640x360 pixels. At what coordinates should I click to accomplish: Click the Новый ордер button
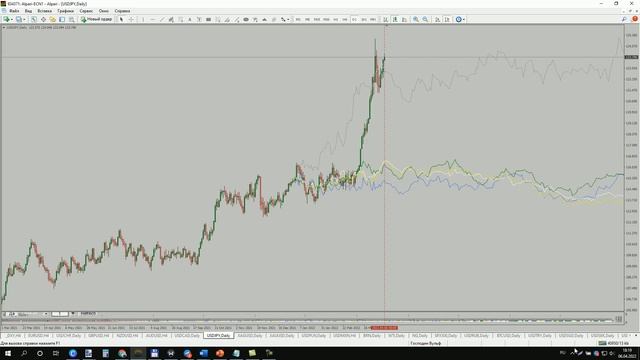coord(97,19)
